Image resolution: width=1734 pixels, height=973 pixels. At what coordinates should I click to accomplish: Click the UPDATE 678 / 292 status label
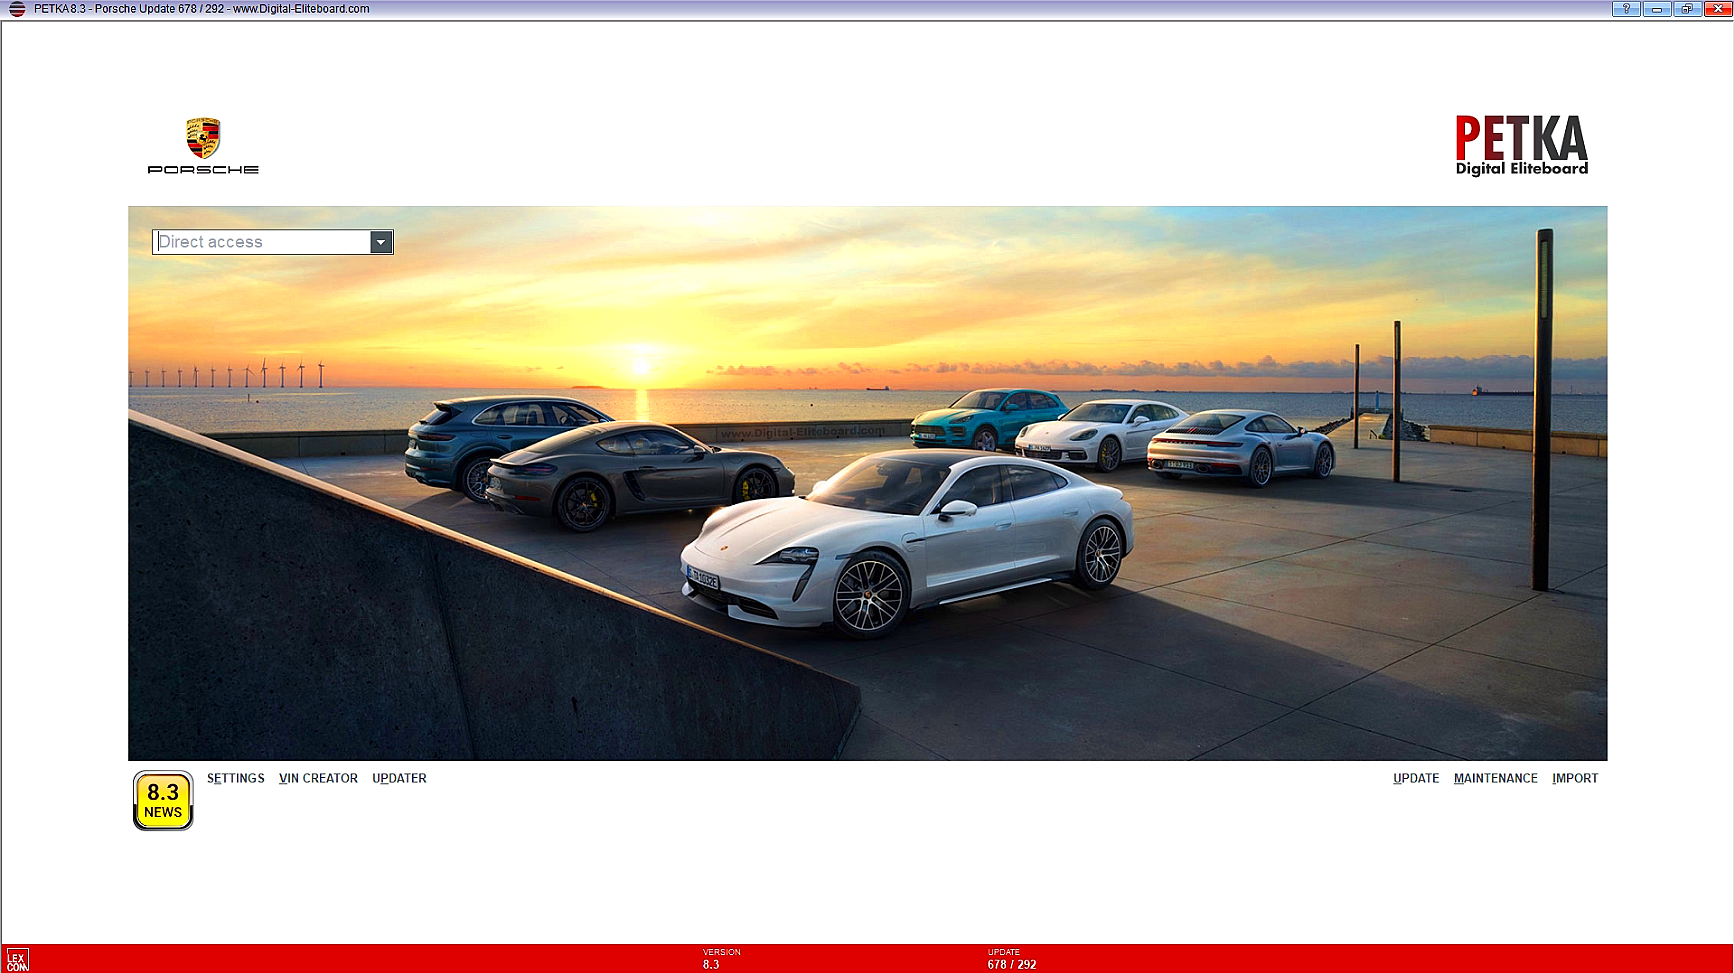[x=1011, y=959]
